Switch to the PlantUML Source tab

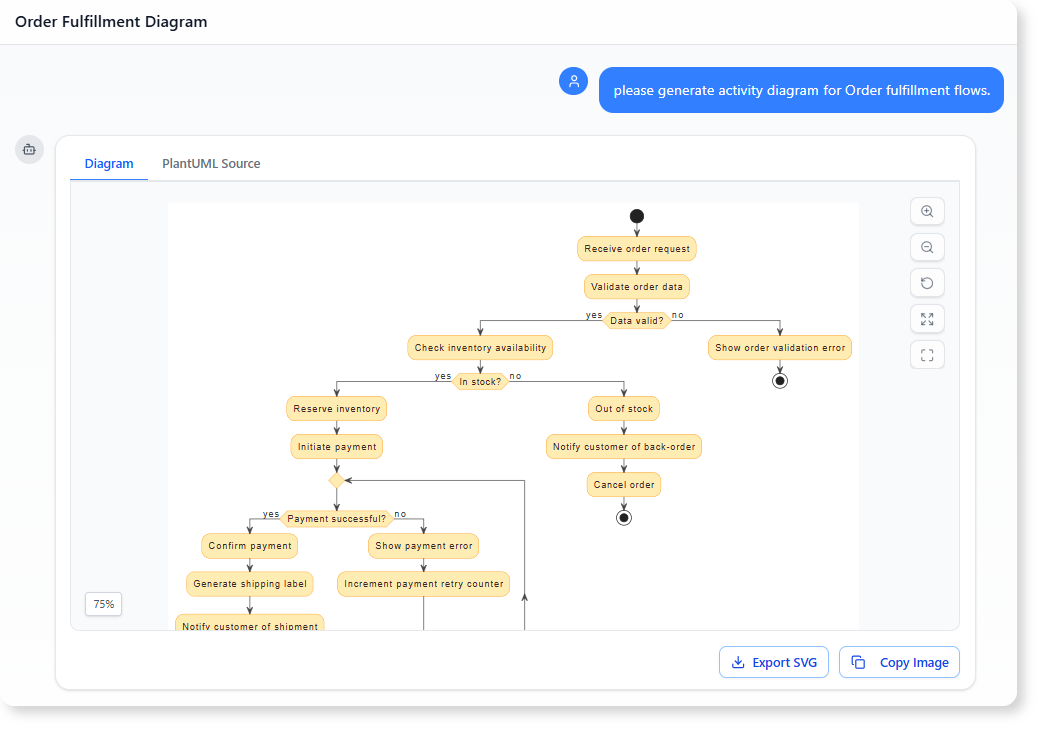pos(211,163)
